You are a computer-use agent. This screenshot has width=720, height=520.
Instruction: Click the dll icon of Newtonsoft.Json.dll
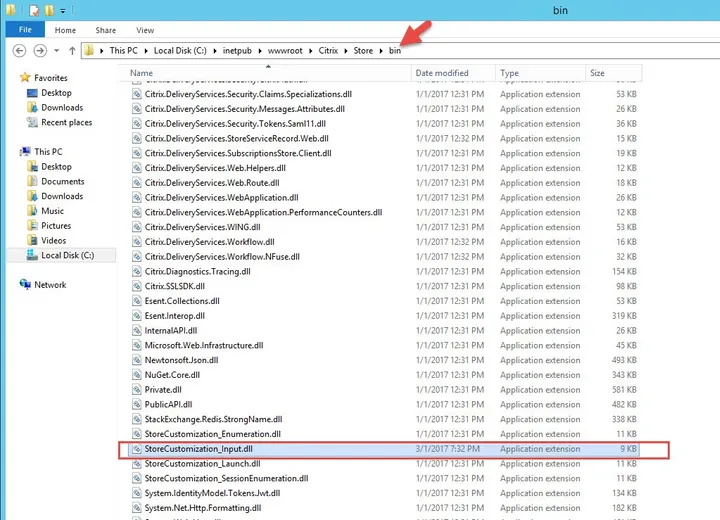pos(136,360)
